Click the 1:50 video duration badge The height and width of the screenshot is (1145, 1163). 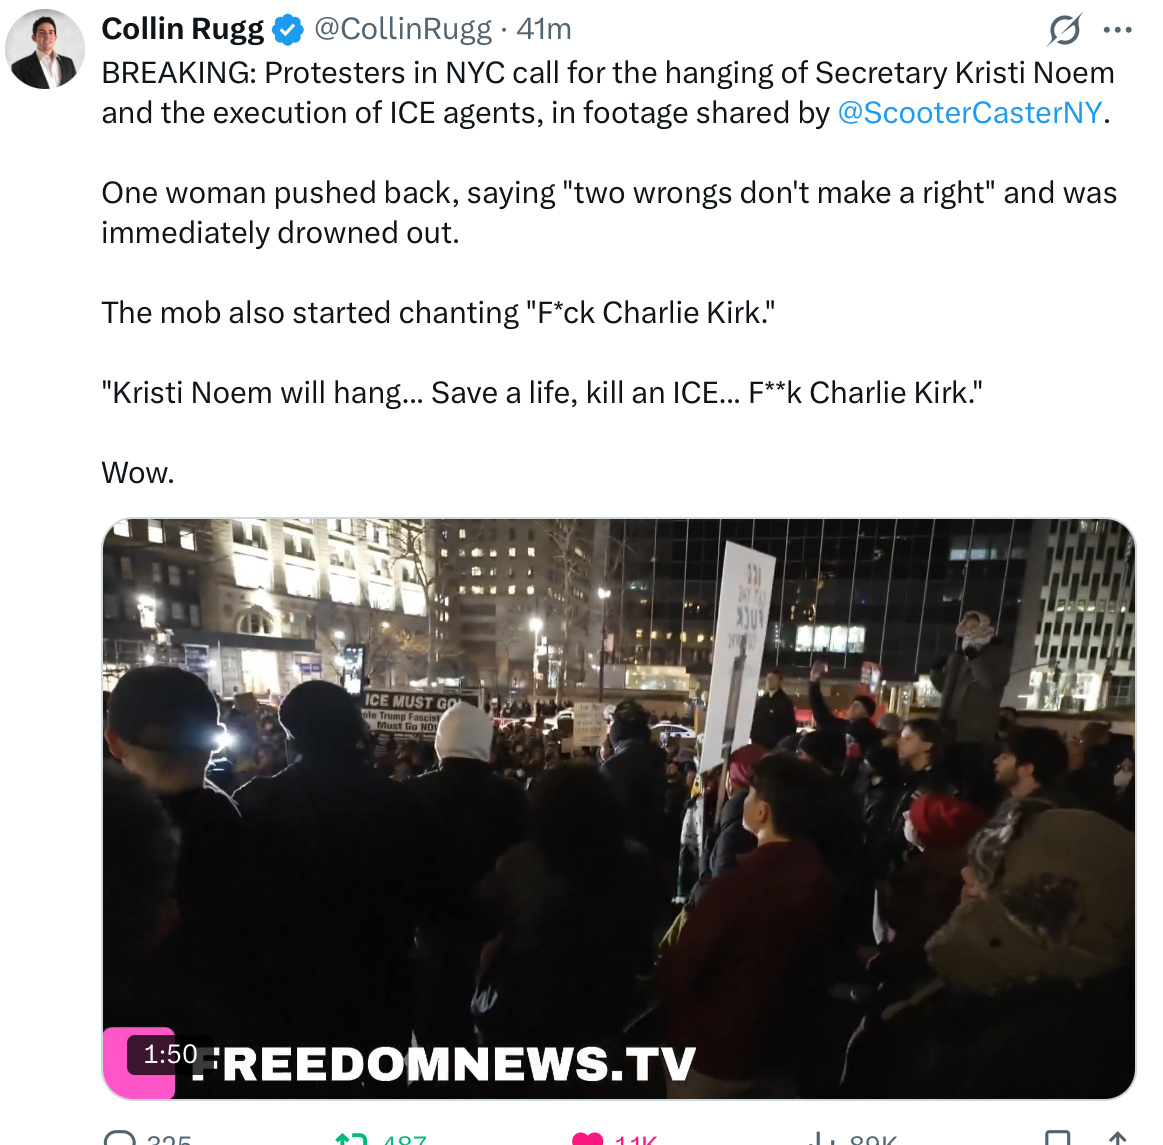click(170, 1054)
